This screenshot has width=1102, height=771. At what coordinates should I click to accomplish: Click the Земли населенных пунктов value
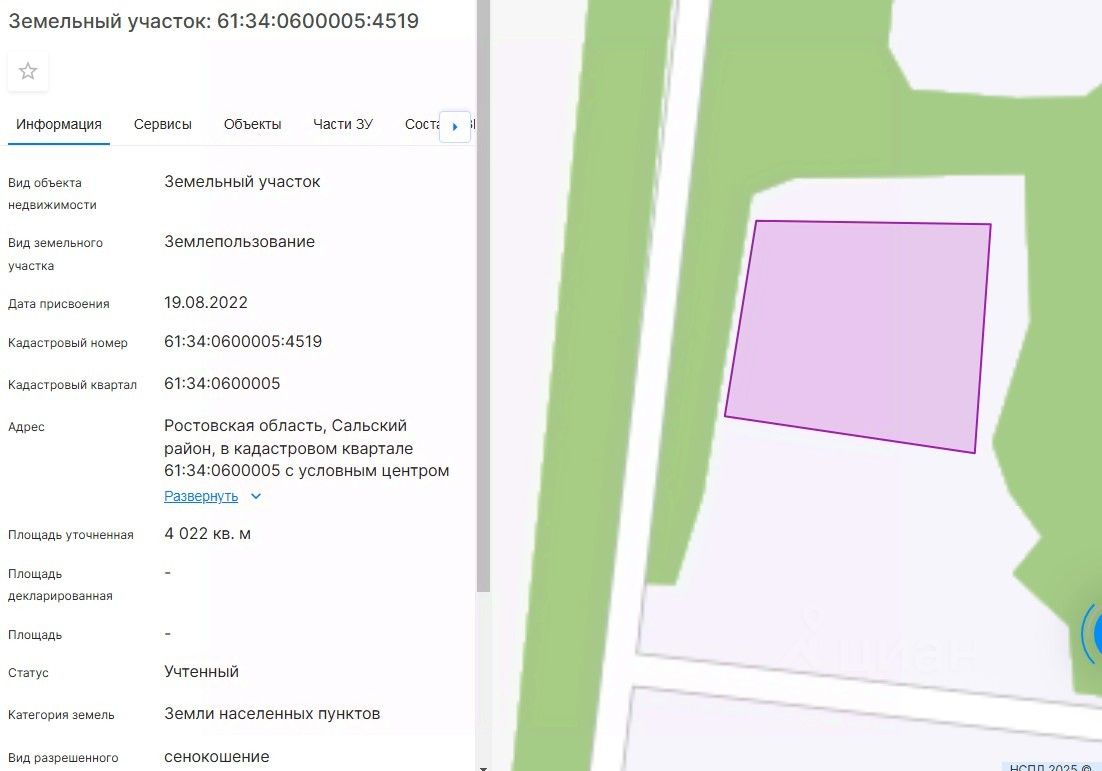[x=272, y=714]
